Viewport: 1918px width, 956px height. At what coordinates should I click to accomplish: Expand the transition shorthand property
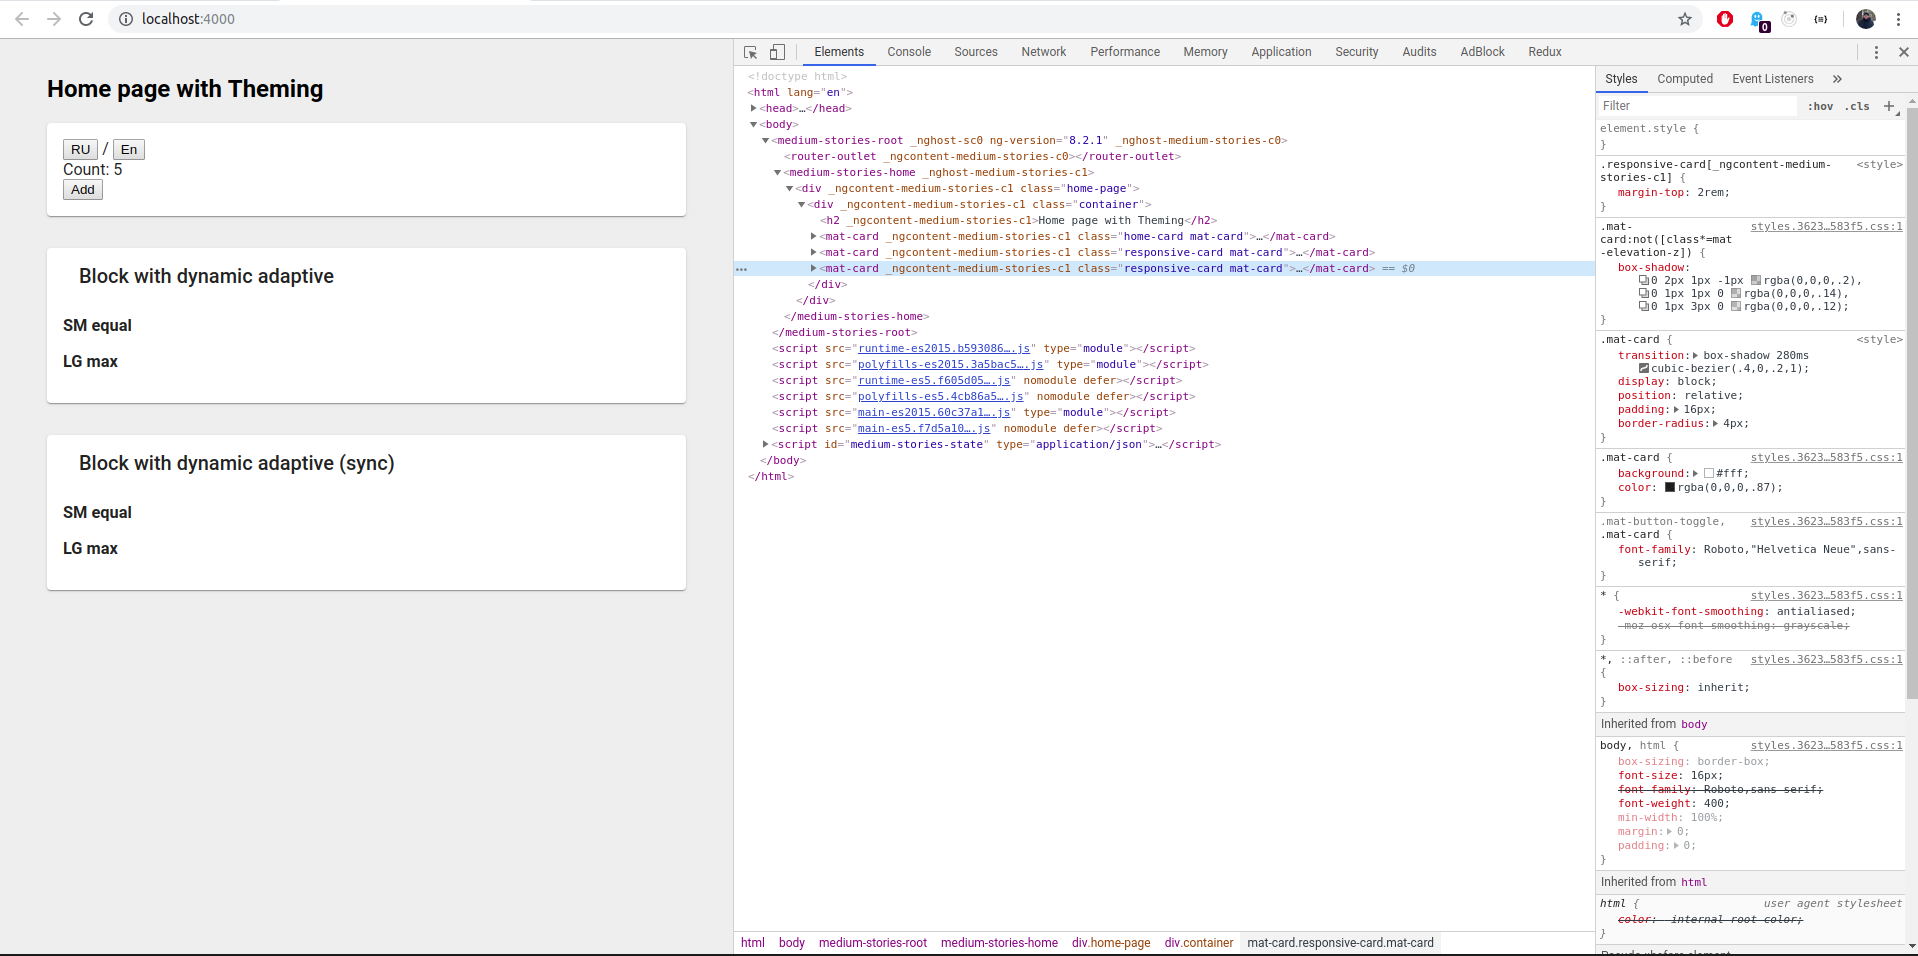point(1695,356)
